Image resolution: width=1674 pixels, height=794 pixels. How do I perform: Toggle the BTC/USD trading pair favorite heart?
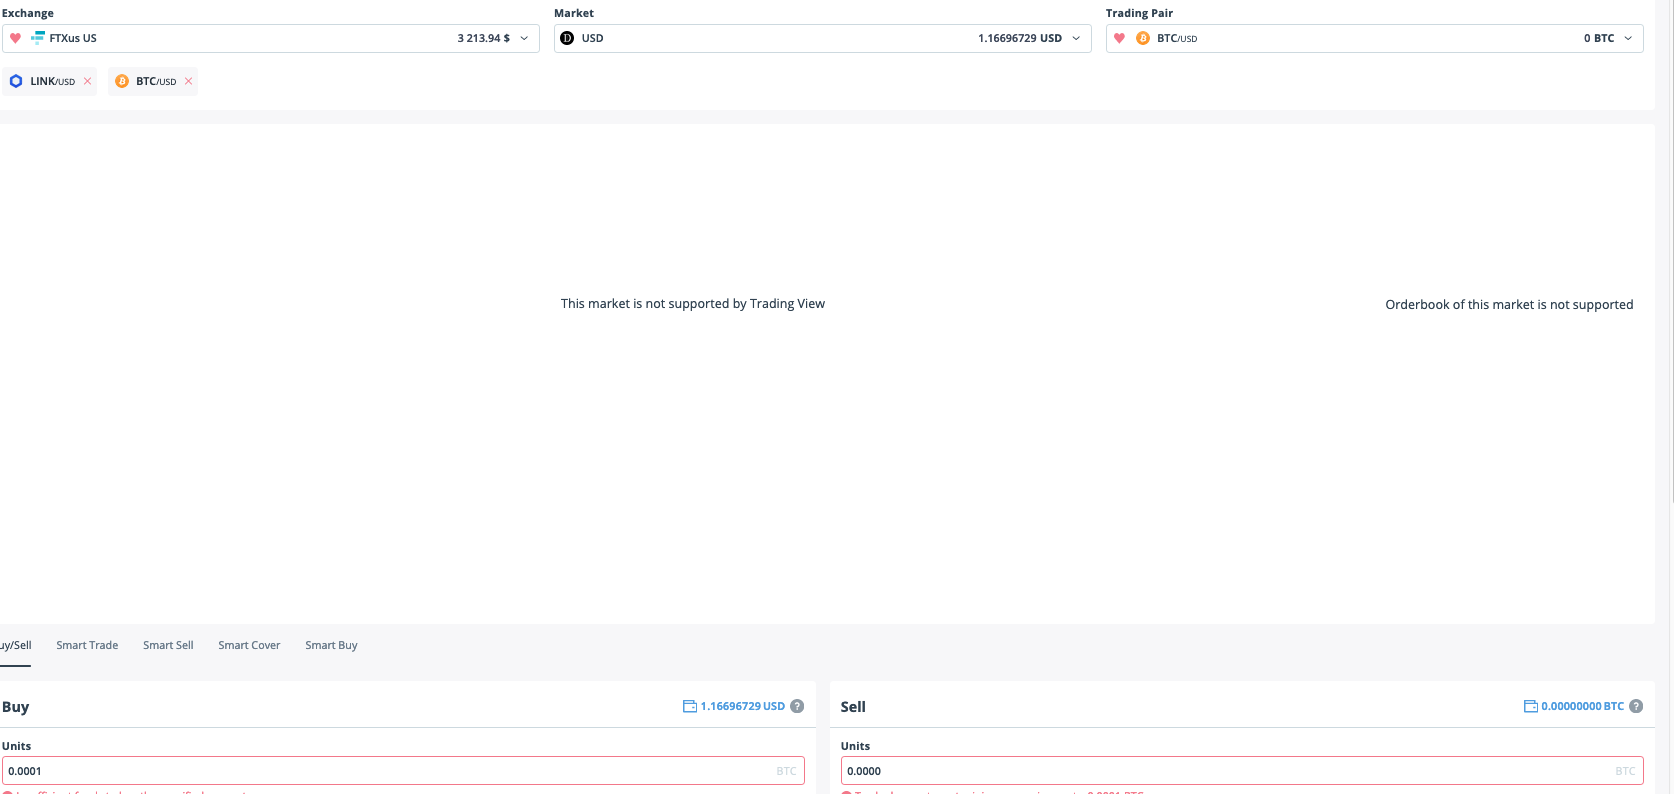pyautogui.click(x=1119, y=38)
